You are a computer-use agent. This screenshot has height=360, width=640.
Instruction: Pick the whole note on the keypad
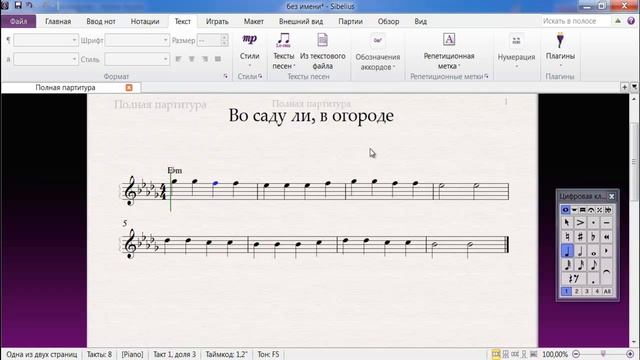(593, 251)
